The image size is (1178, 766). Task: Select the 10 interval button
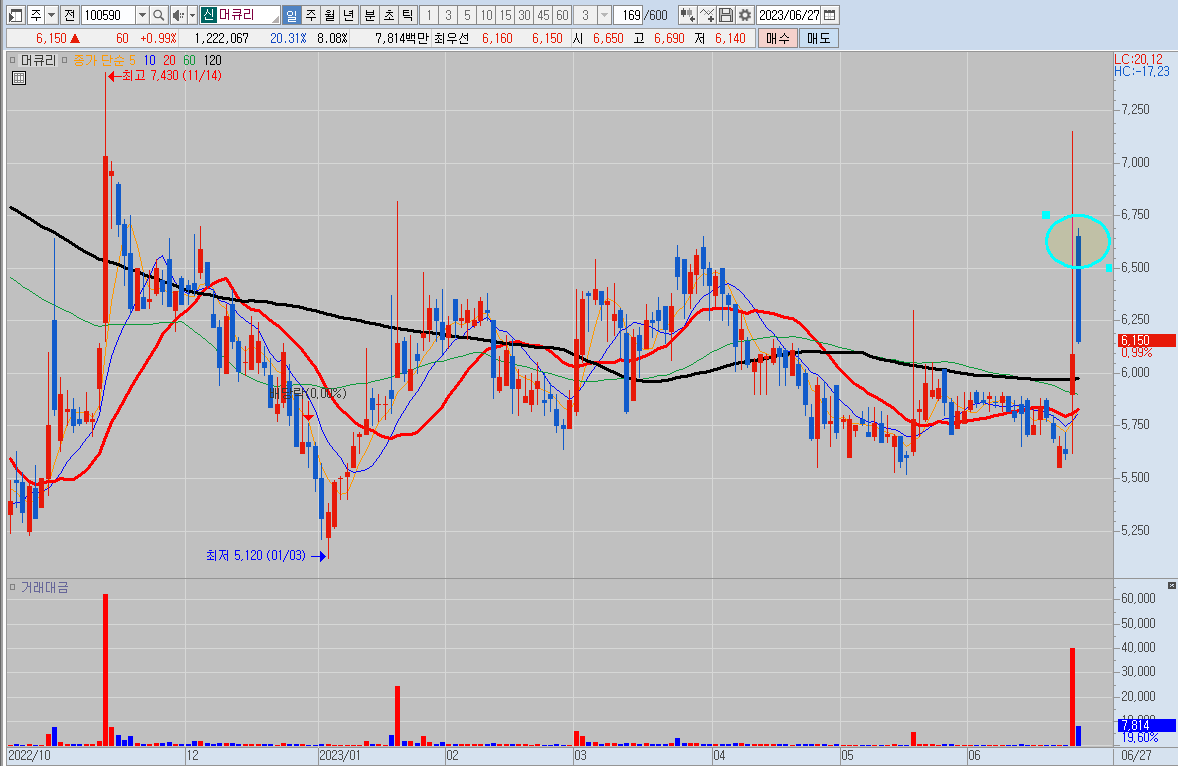tap(486, 15)
